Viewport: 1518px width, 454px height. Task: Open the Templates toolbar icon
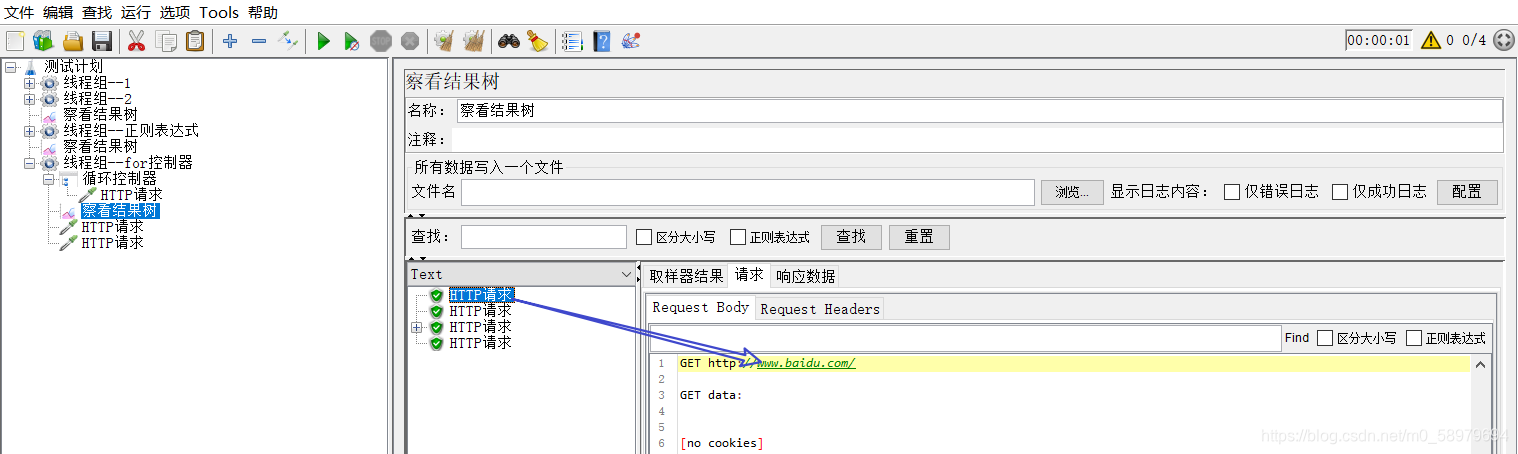43,41
